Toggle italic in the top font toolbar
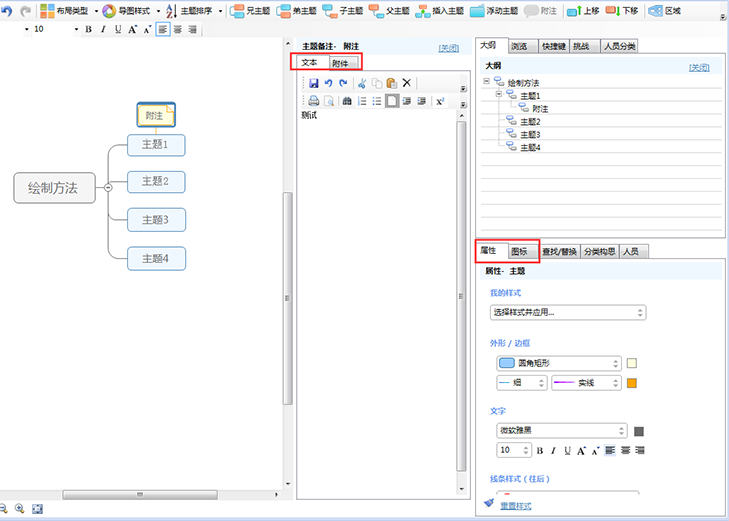729x521 pixels. [102, 29]
